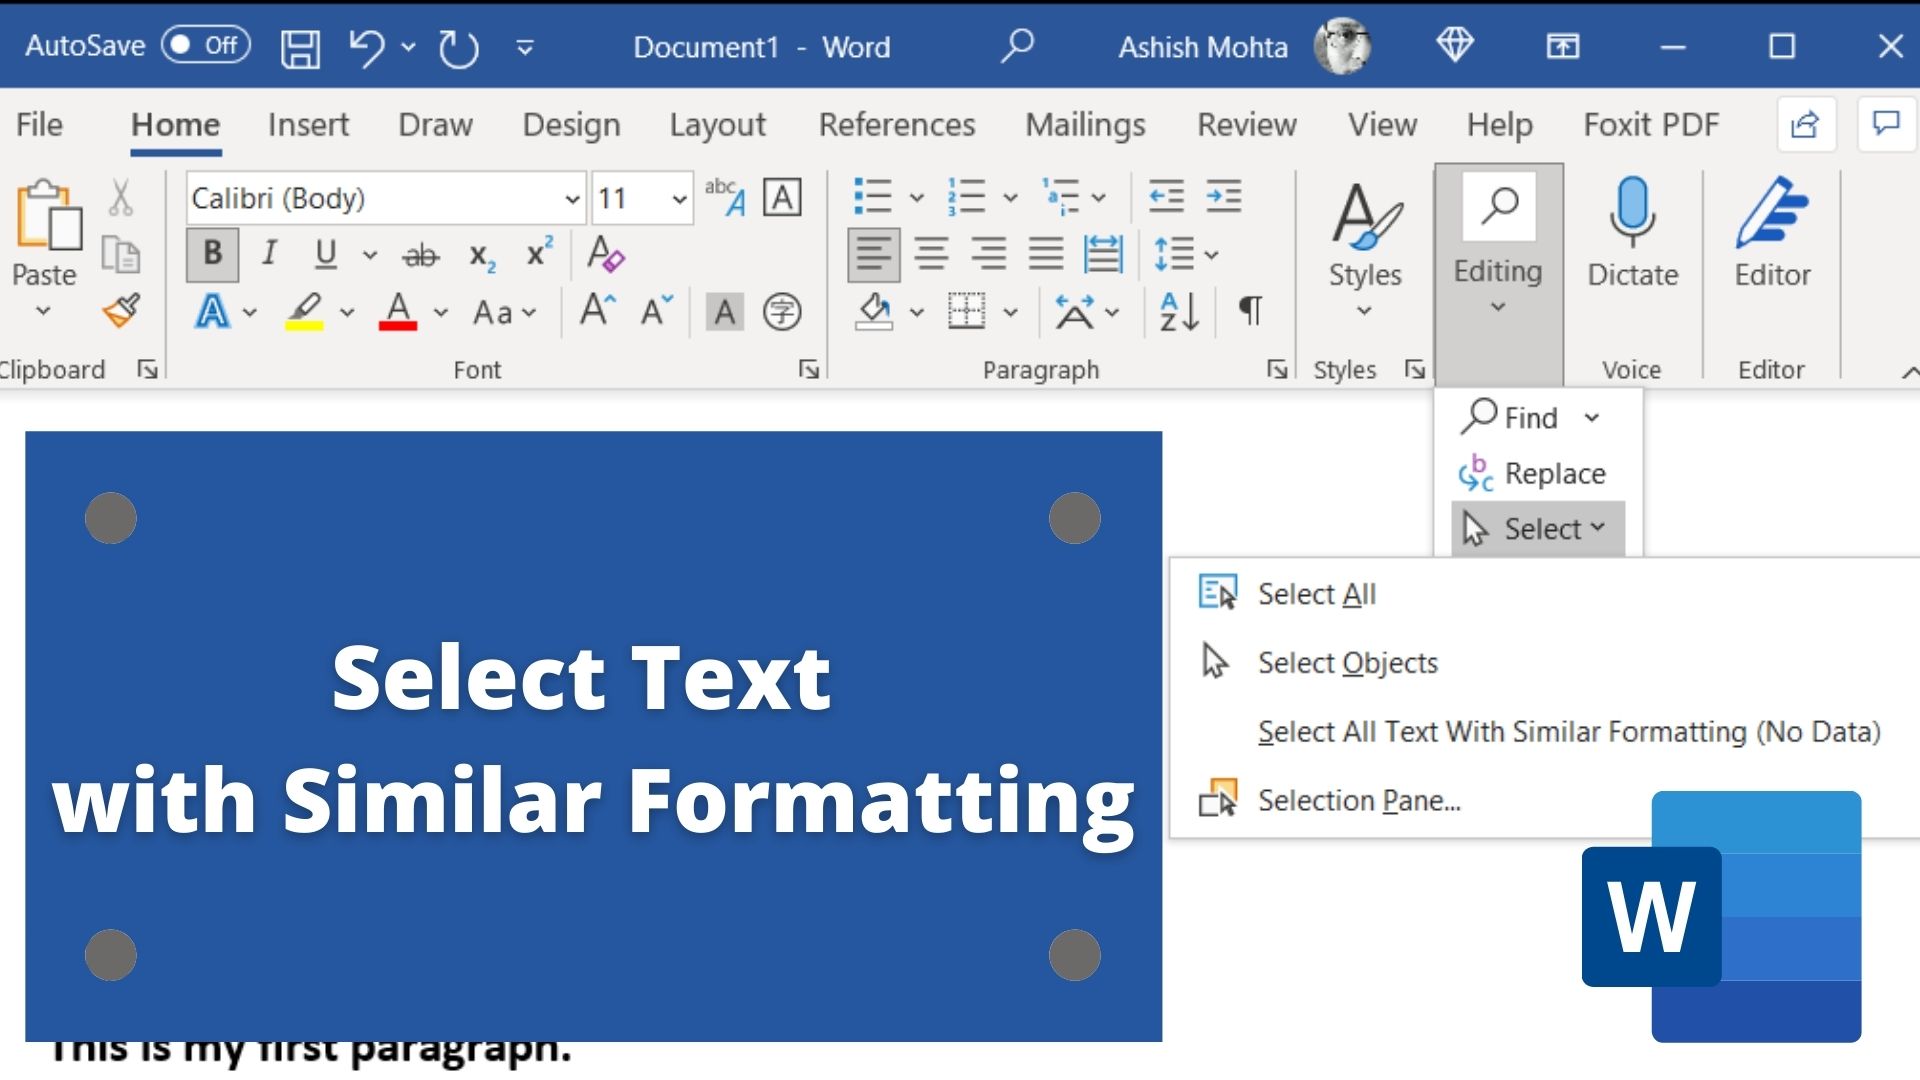Screen dimensions: 1920x1080
Task: Click Selection Pane menu item
Action: click(1360, 800)
